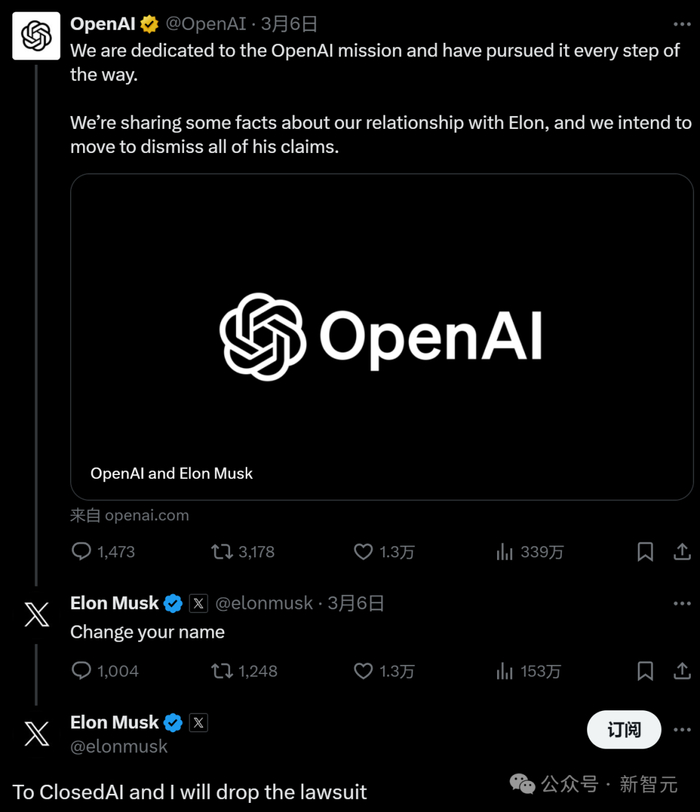This screenshot has height=812, width=700.
Task: Click the 订阅 subscribe button
Action: [x=624, y=730]
